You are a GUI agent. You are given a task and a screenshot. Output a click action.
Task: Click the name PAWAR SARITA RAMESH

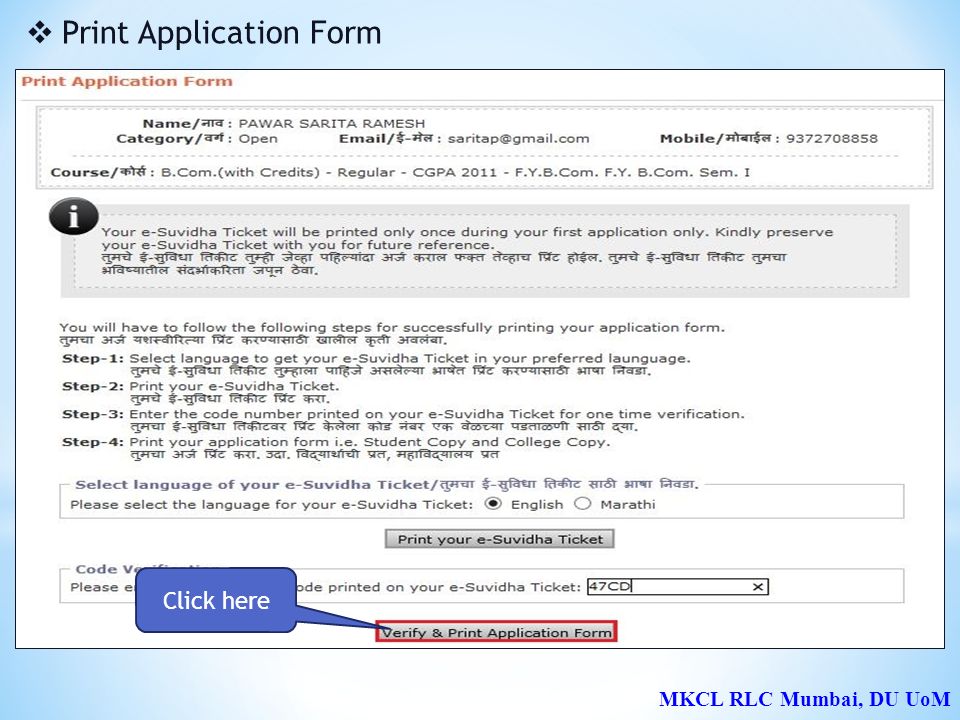[x=331, y=124]
